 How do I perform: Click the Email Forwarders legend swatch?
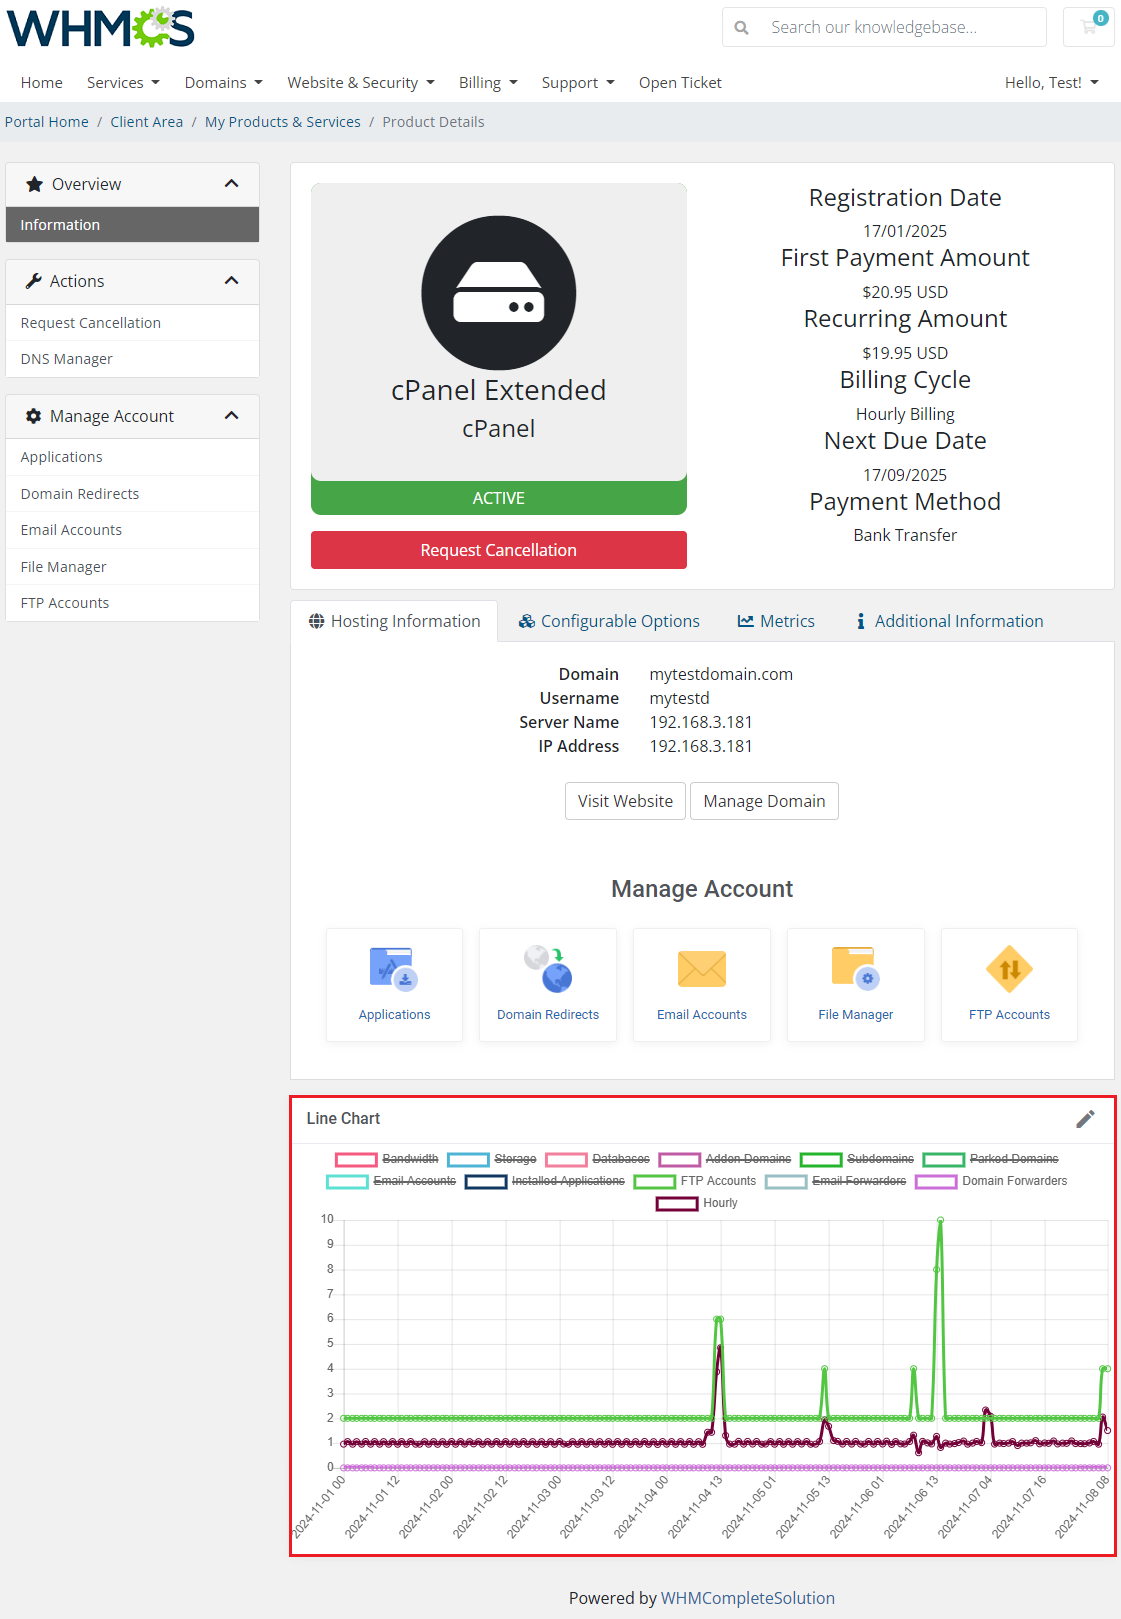[786, 1181]
